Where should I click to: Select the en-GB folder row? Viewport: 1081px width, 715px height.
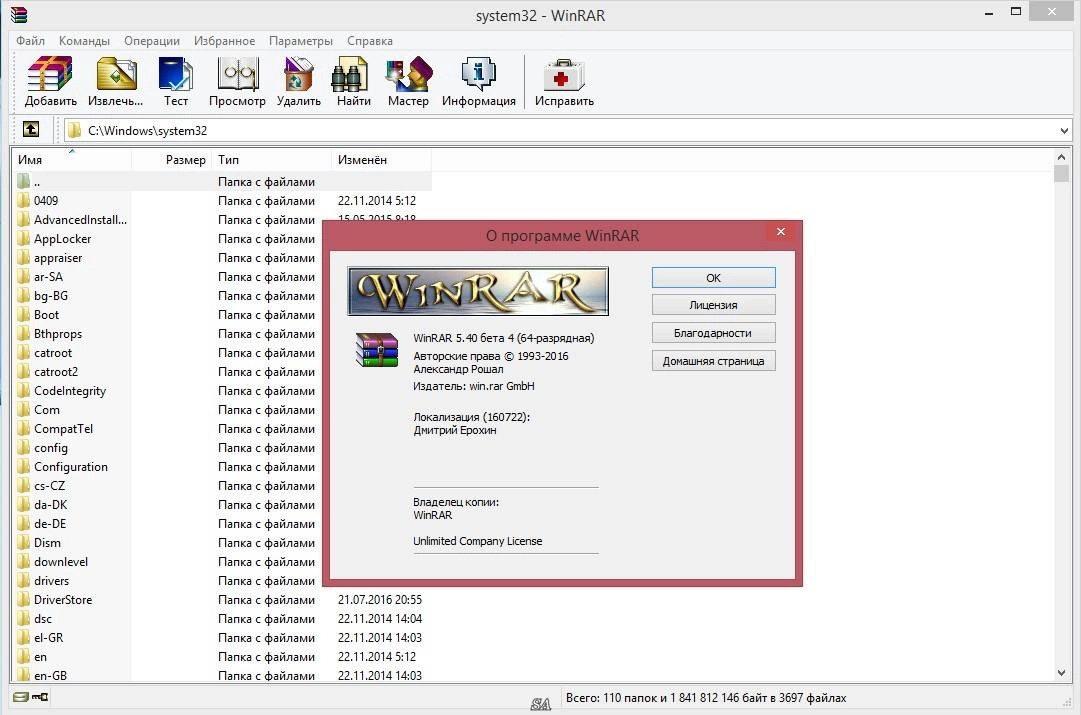222,676
